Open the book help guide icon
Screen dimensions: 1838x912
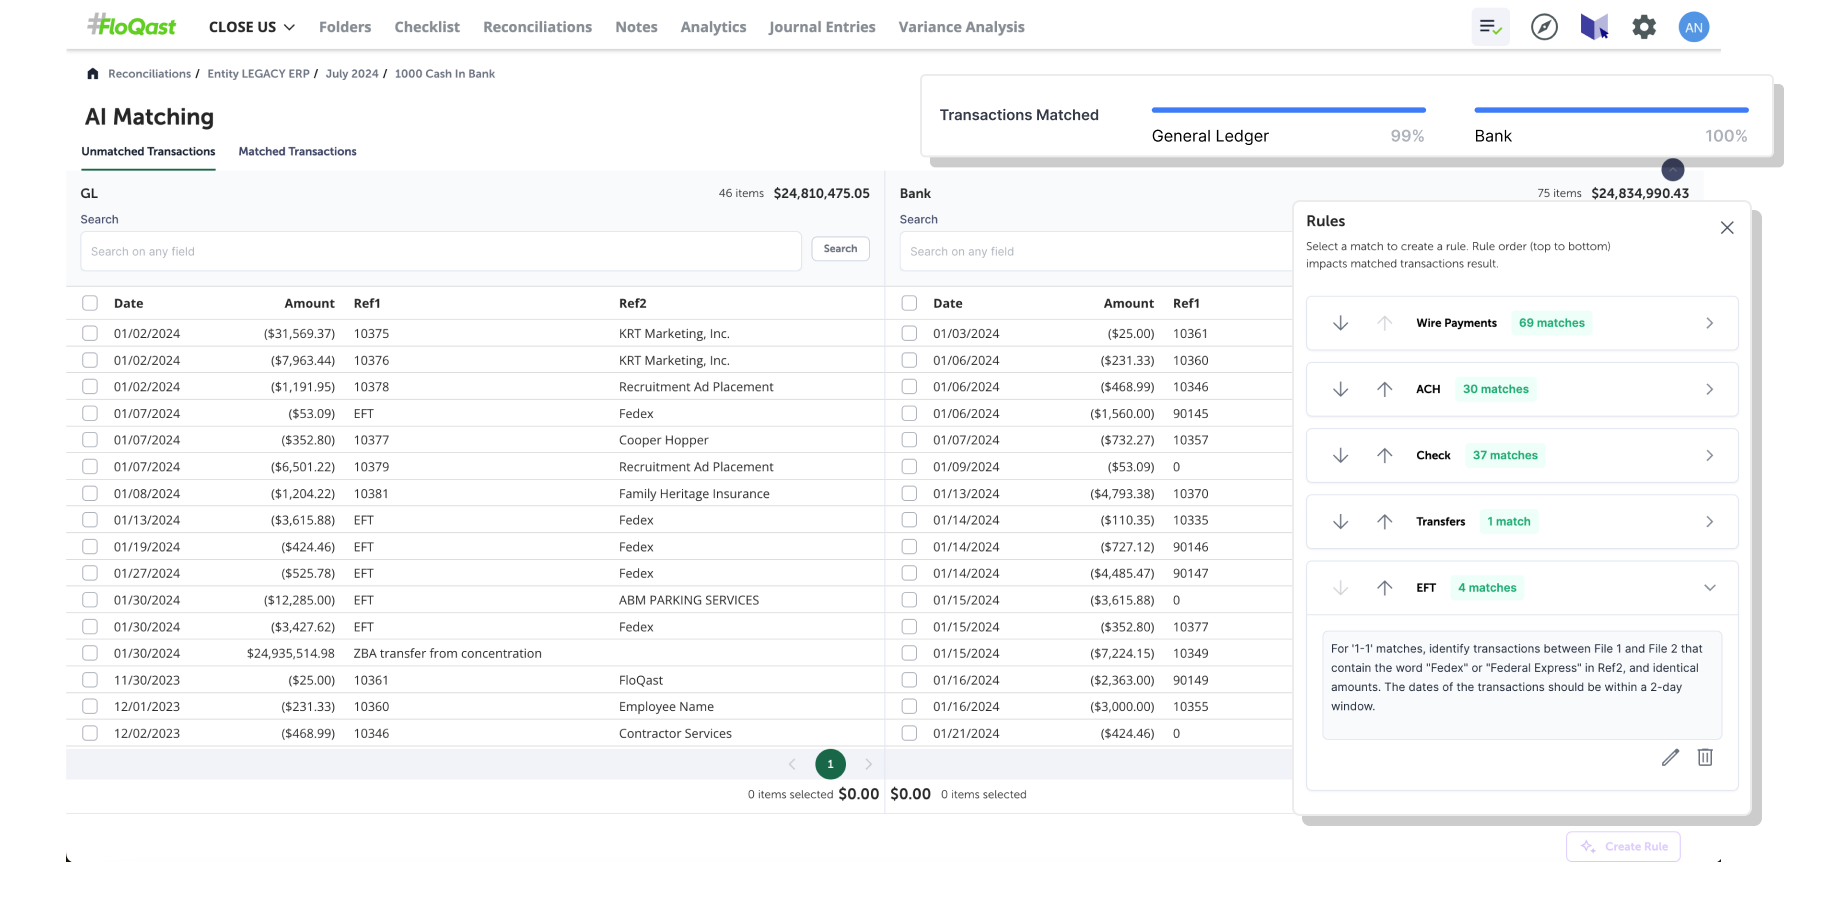tap(1594, 27)
